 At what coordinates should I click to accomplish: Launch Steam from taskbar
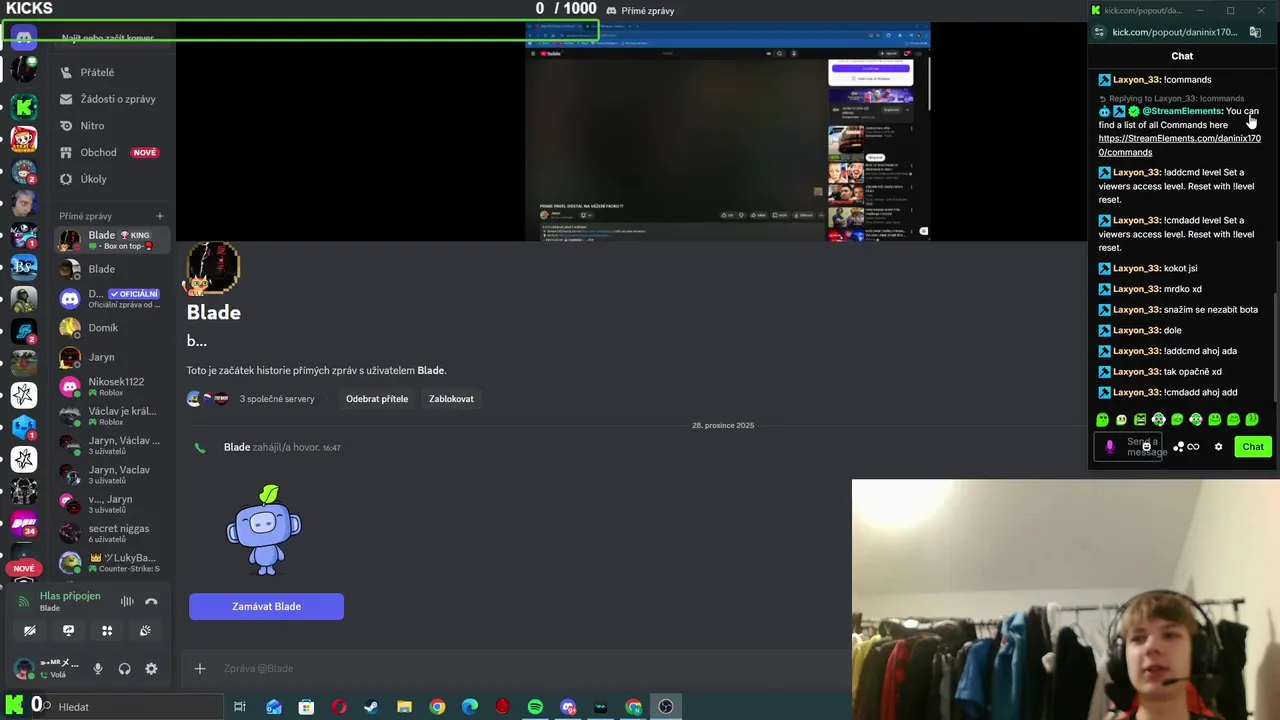coord(371,707)
